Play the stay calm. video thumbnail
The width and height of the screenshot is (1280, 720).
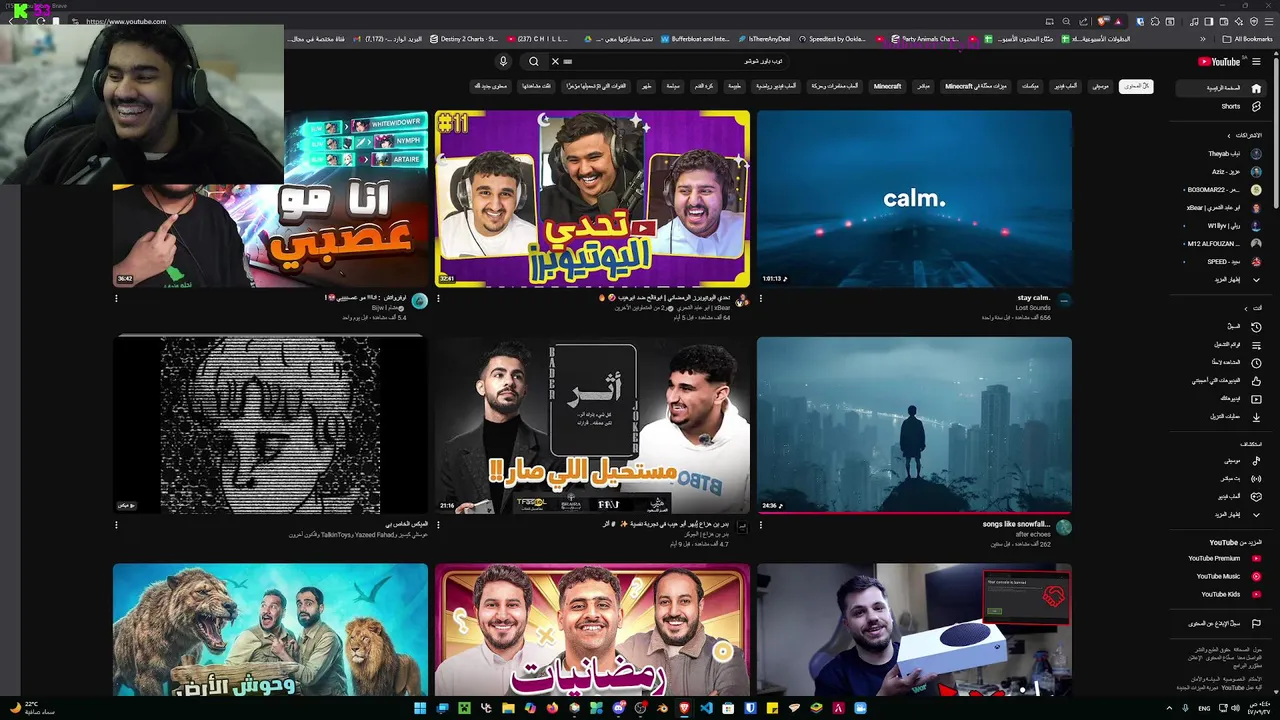coord(914,199)
